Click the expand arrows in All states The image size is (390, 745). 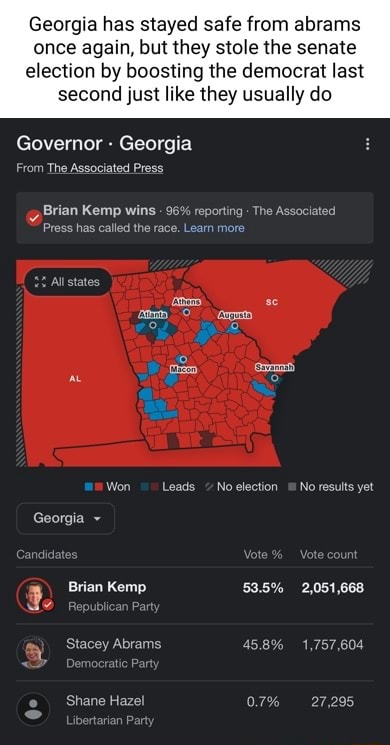point(40,282)
